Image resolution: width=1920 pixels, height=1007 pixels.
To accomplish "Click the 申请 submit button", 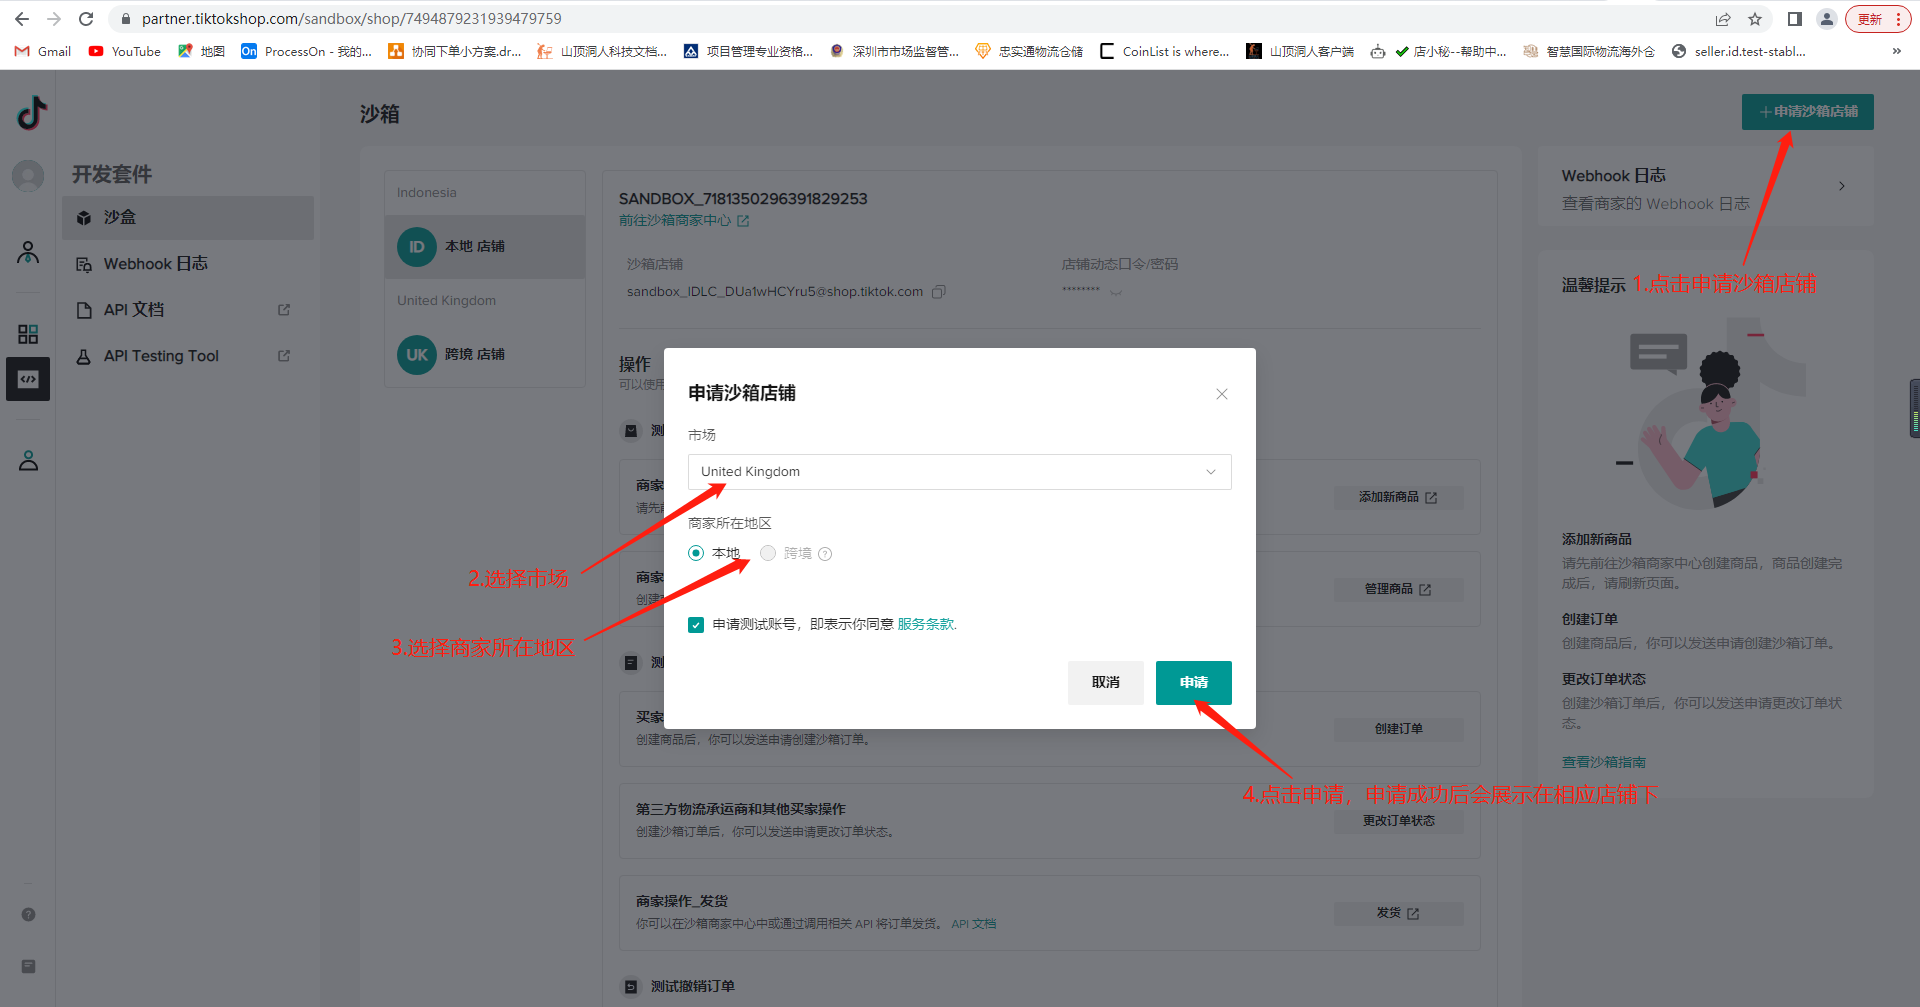I will pos(1193,682).
